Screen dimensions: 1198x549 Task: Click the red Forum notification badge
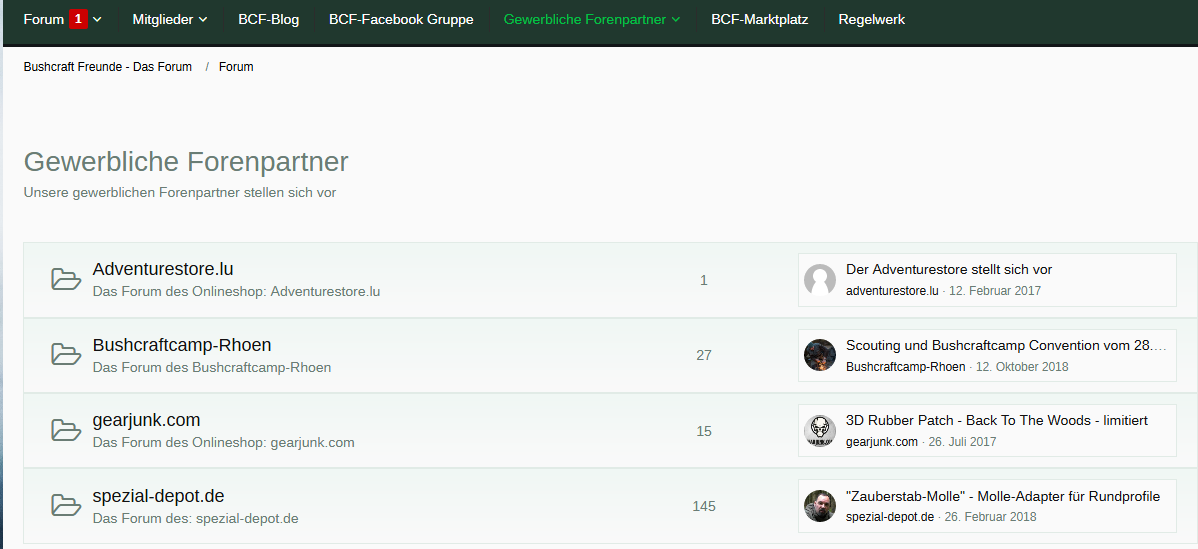click(79, 19)
